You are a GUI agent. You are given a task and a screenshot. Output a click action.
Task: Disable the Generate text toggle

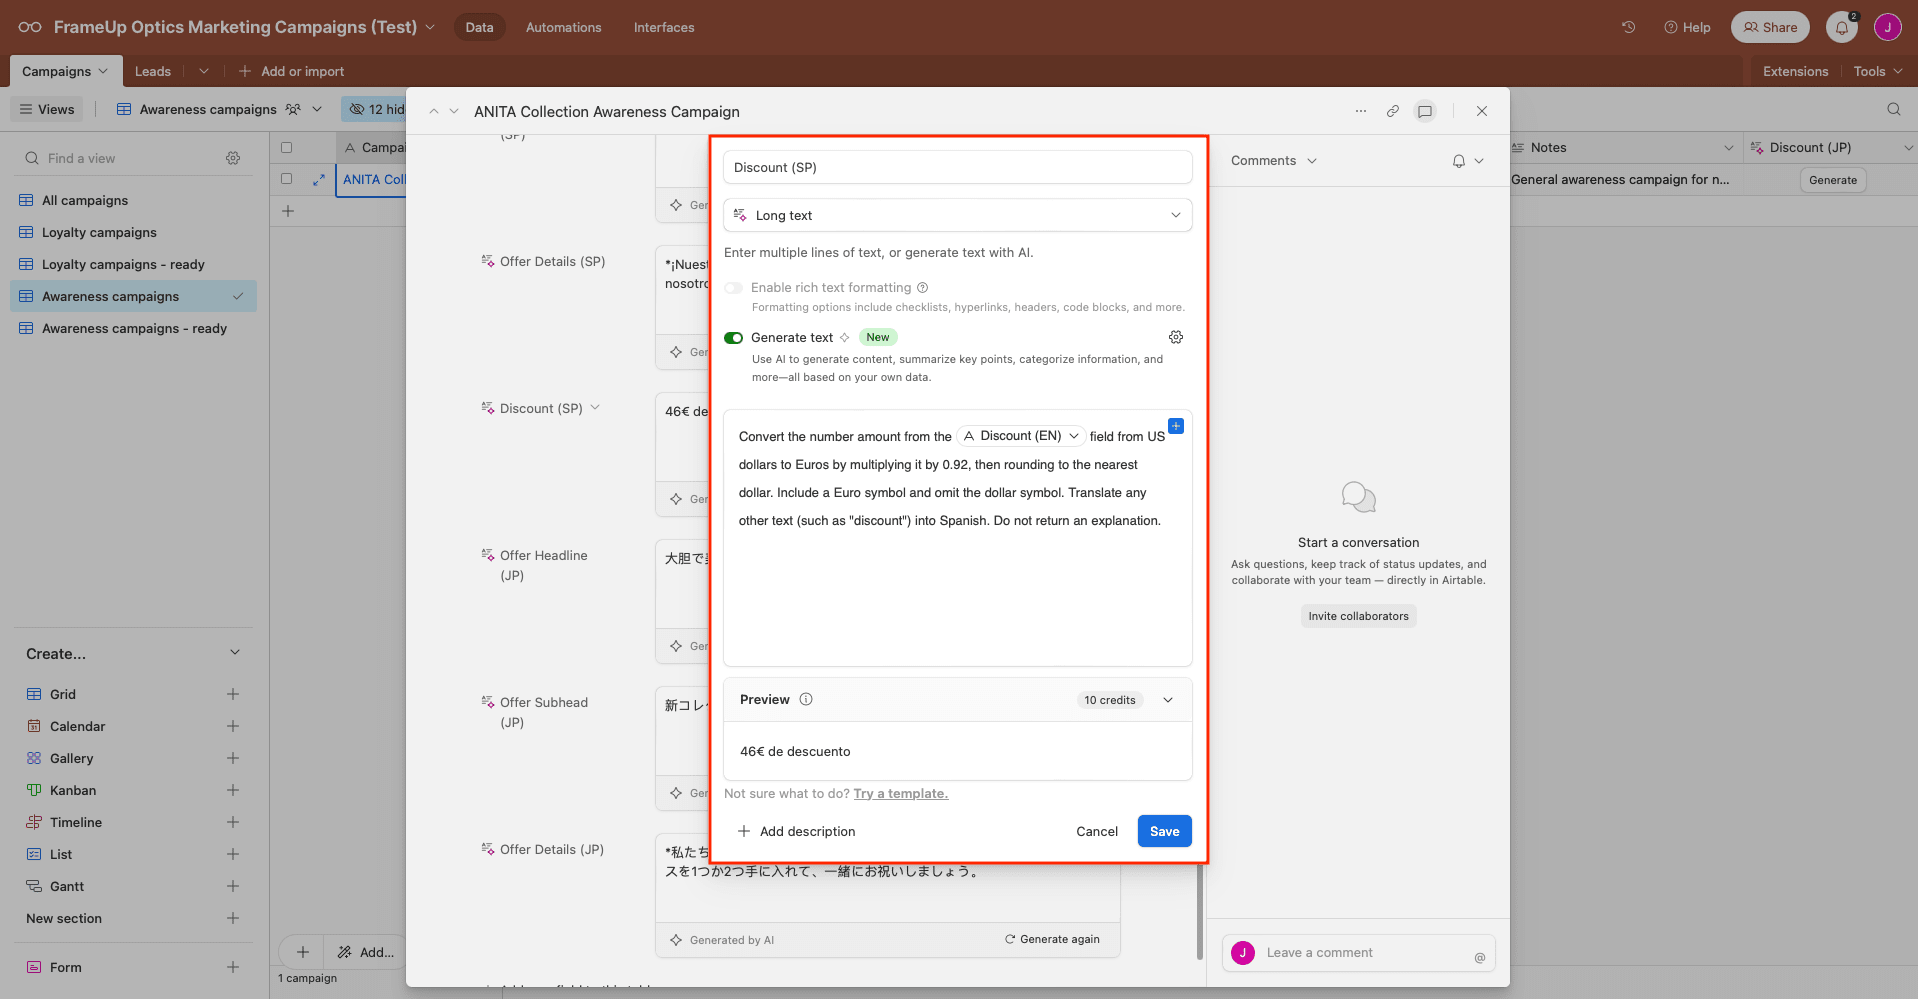point(734,338)
